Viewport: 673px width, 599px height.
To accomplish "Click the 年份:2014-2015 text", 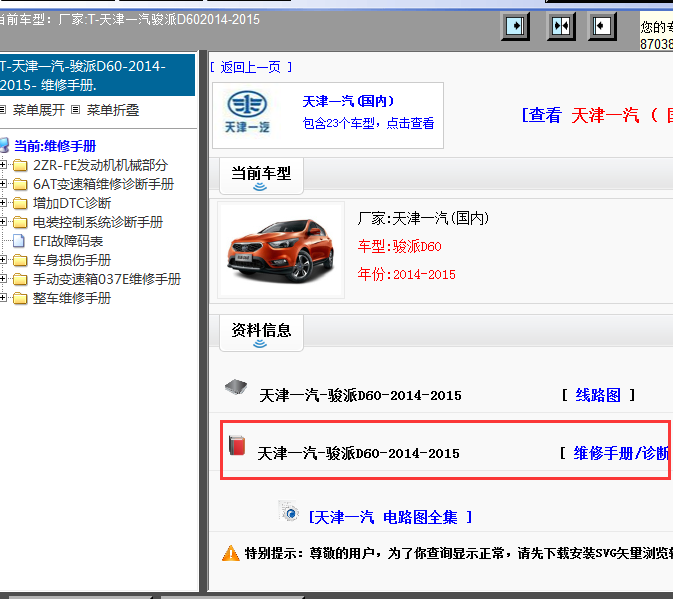I will [406, 274].
